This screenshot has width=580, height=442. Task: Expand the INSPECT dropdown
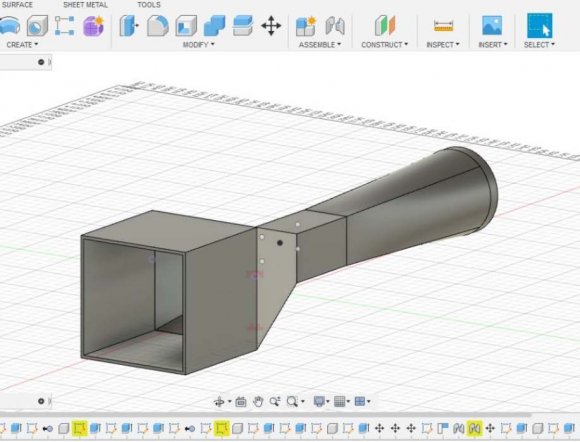(x=443, y=44)
